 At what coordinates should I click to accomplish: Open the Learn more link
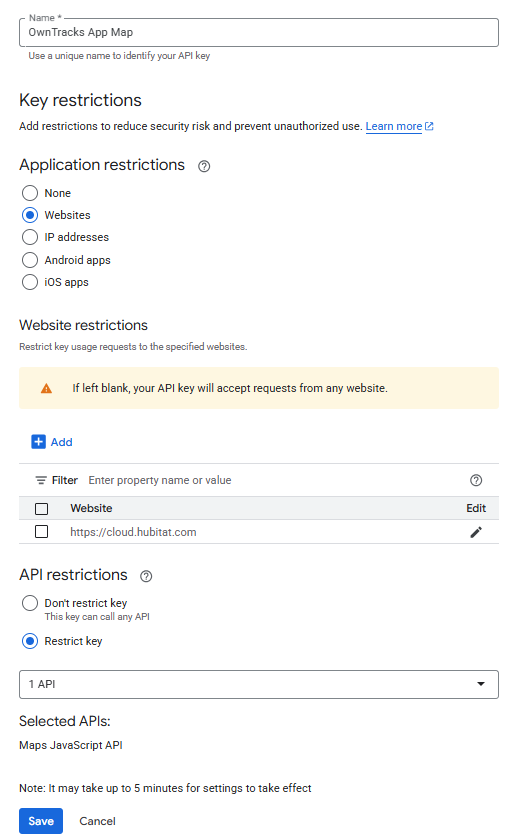click(x=394, y=126)
